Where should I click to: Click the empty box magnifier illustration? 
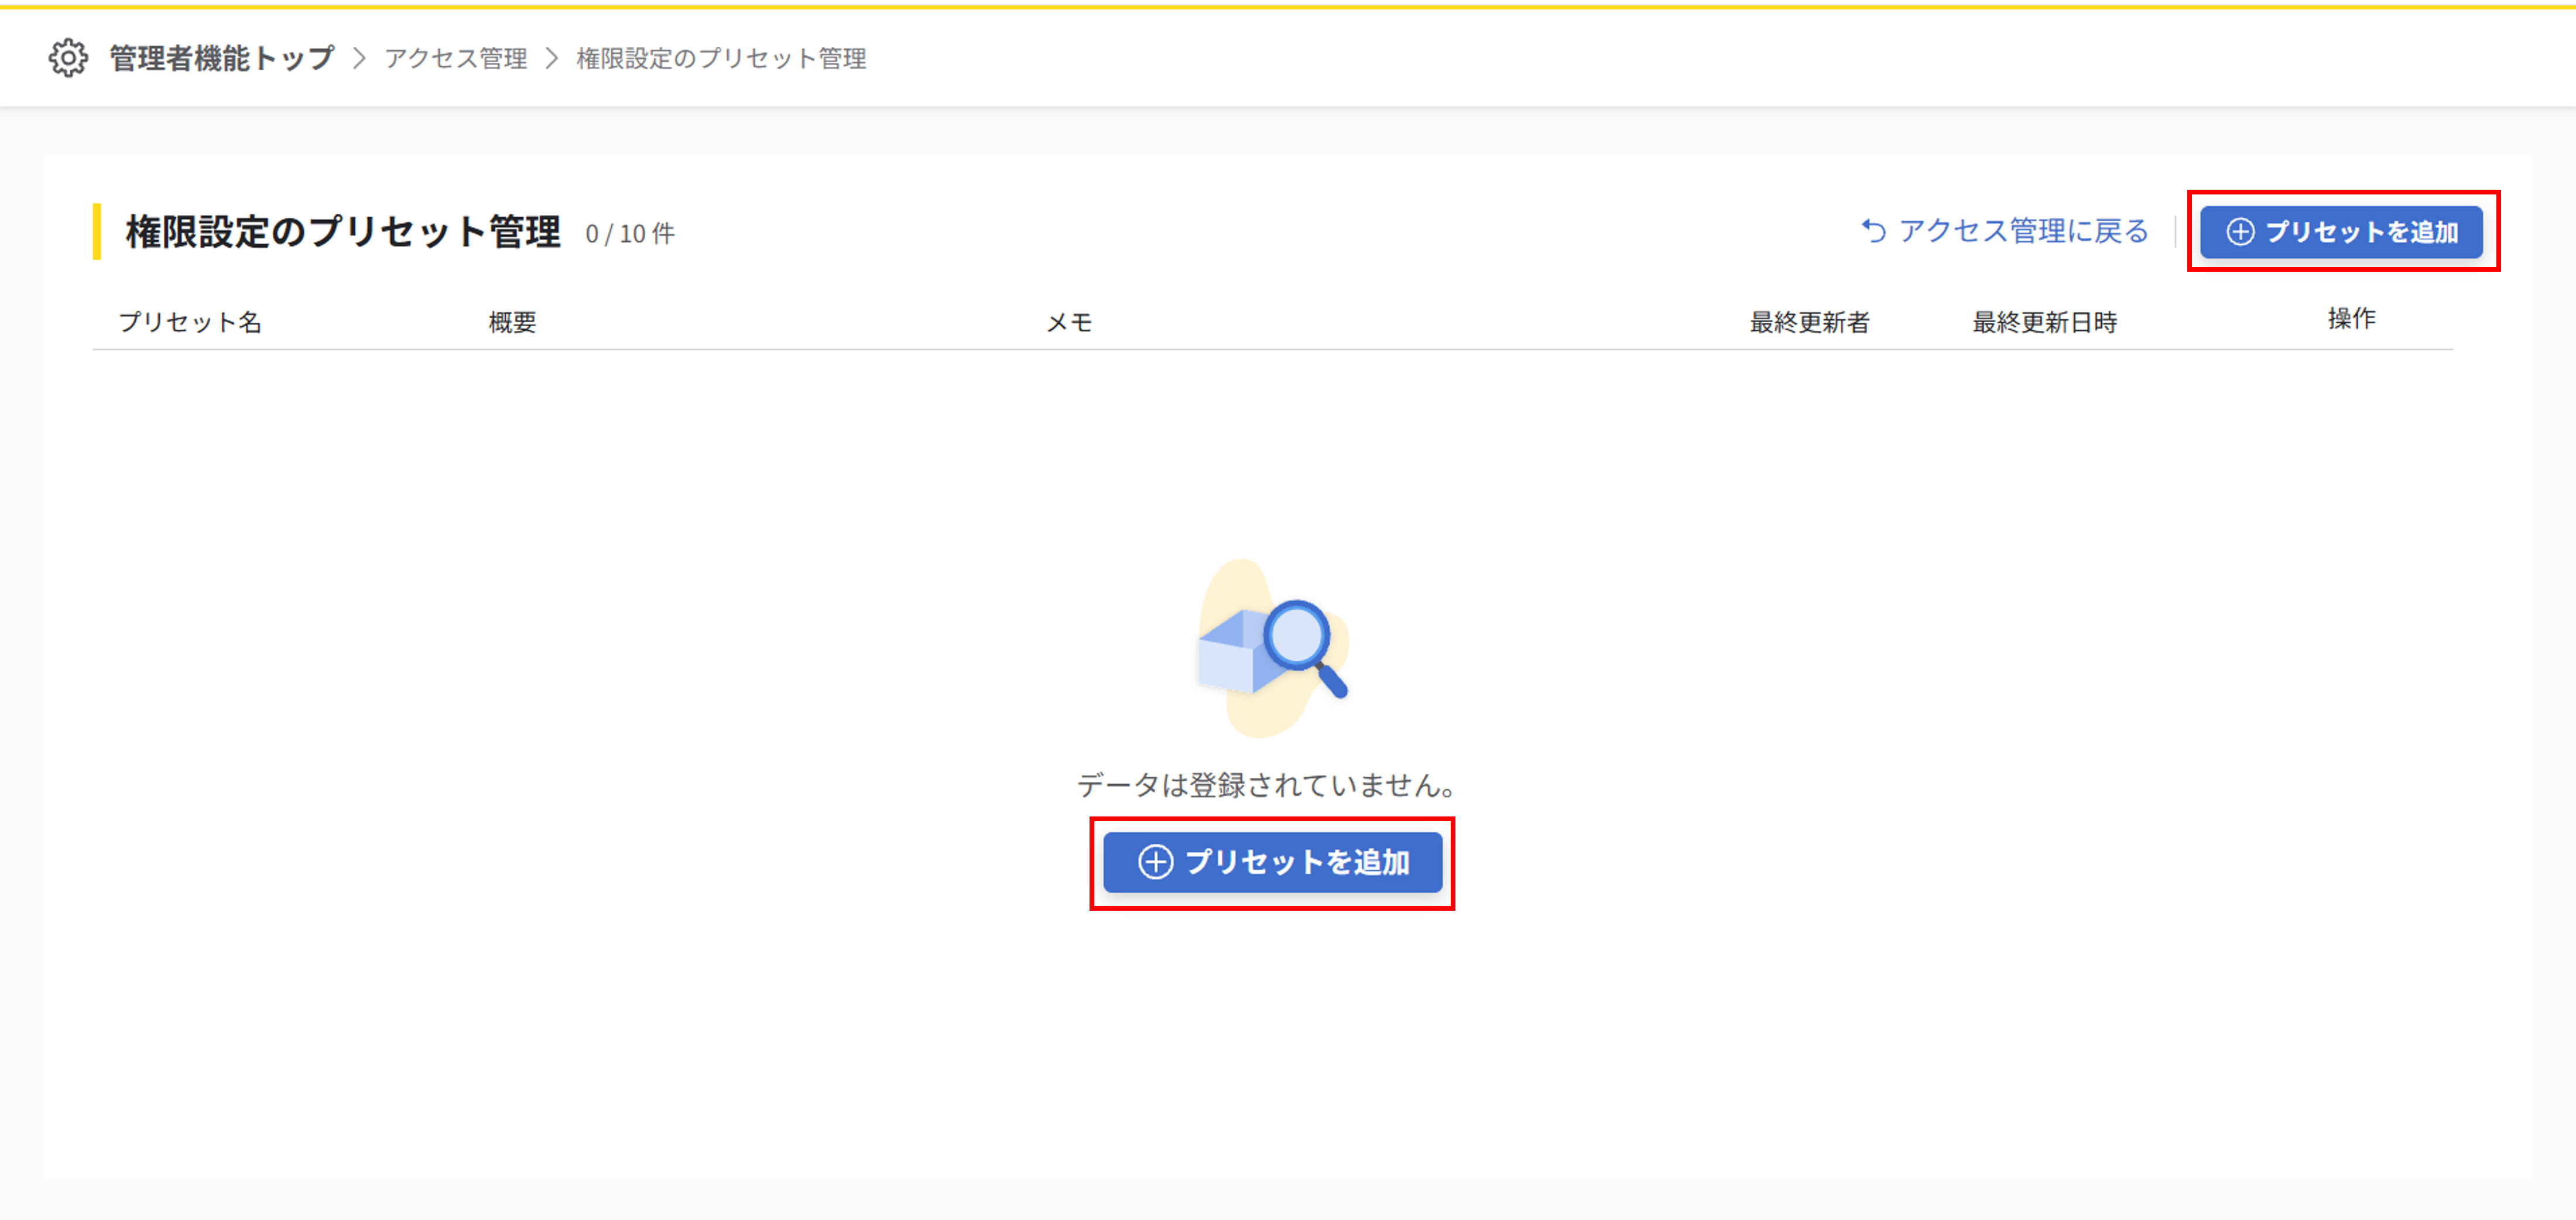(1273, 649)
